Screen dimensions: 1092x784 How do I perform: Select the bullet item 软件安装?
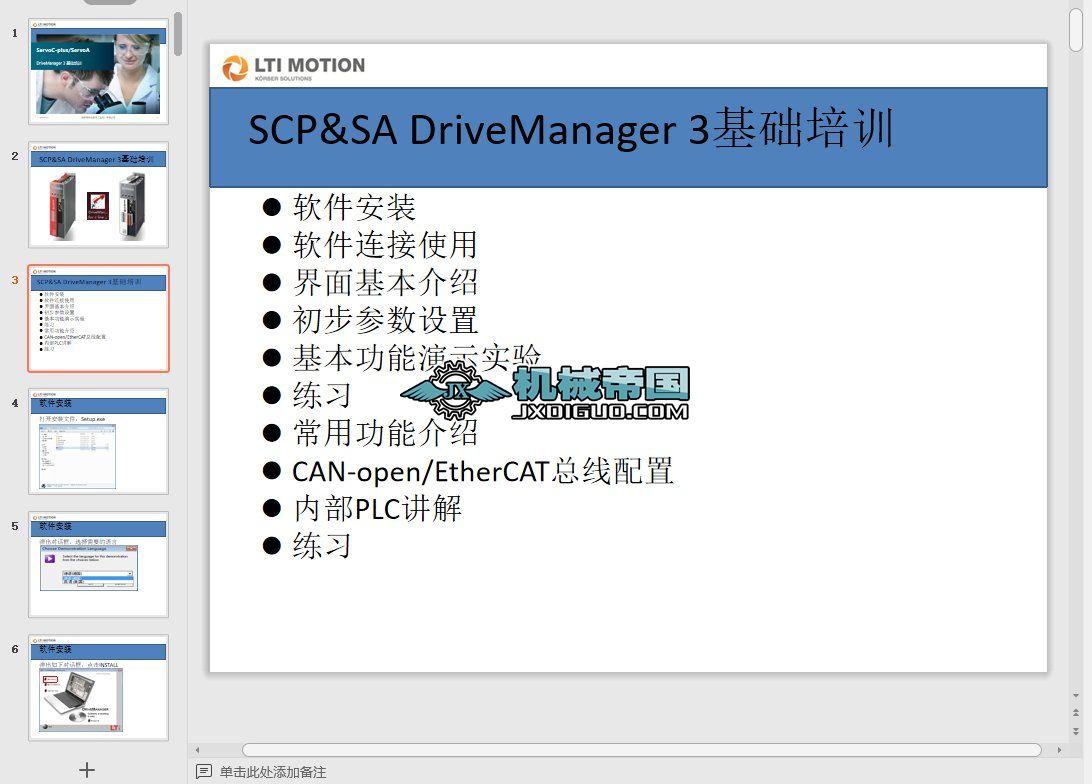[x=354, y=207]
